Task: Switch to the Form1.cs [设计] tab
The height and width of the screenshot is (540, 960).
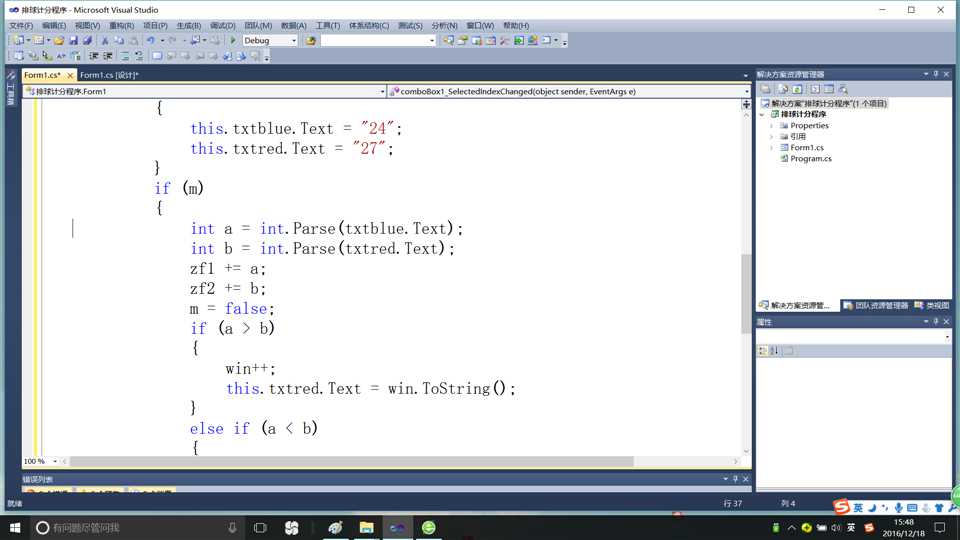Action: click(109, 75)
